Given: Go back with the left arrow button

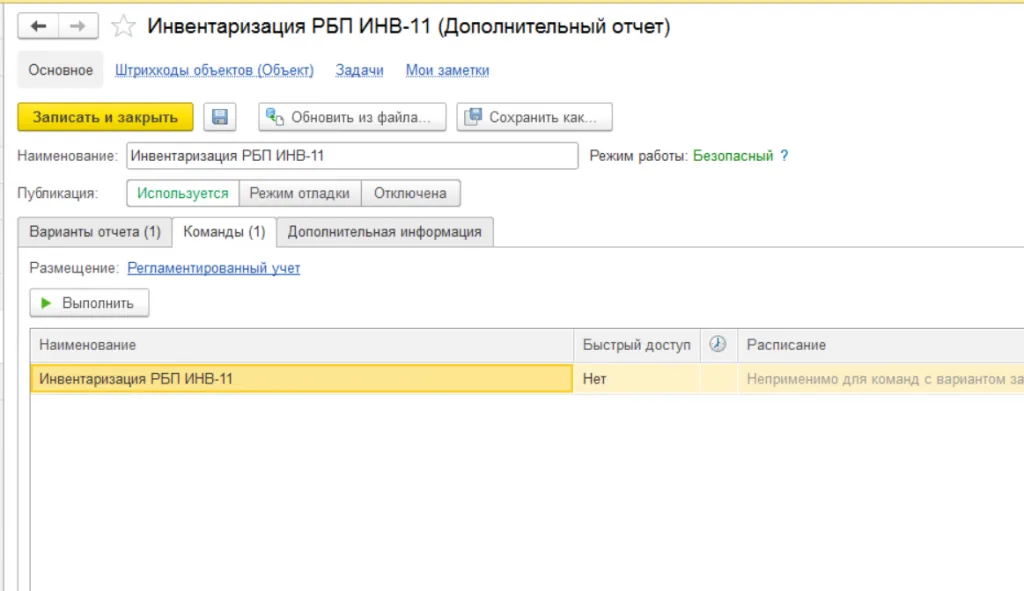Looking at the screenshot, I should point(38,26).
